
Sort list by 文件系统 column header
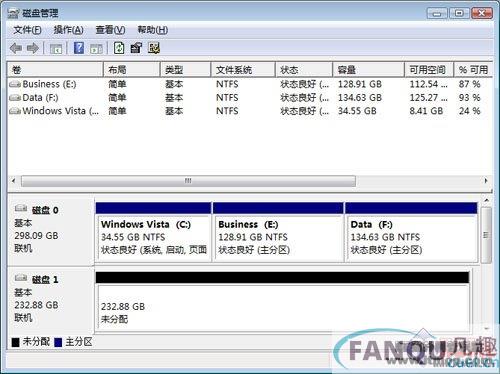click(243, 70)
